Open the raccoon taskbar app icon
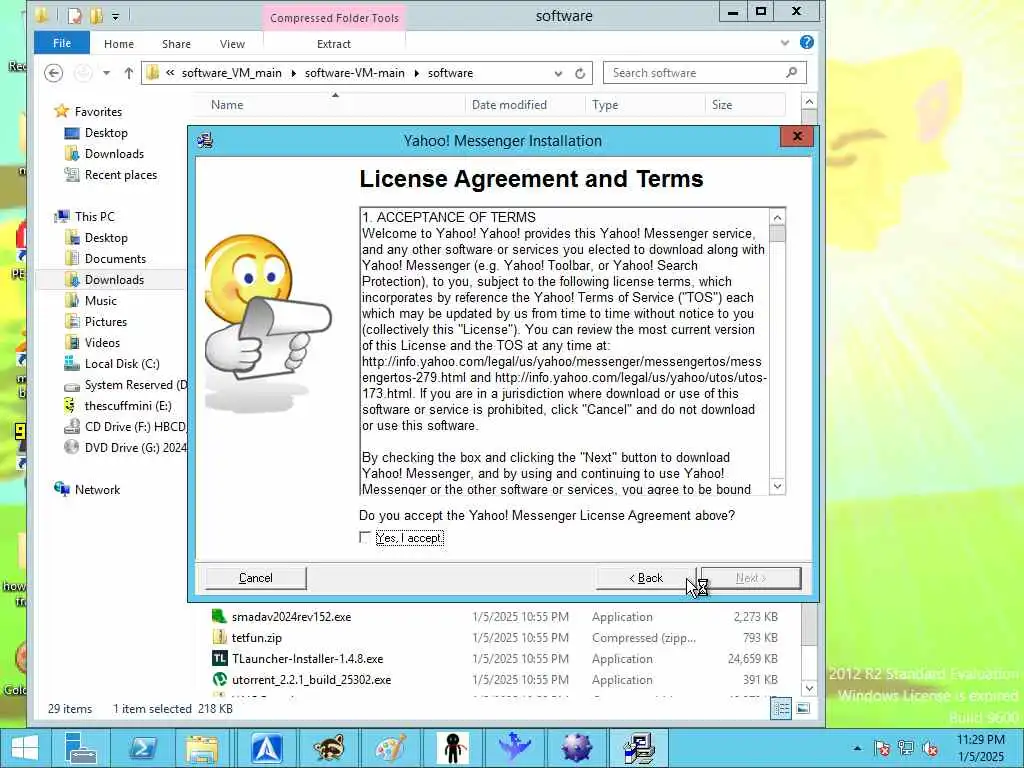1024x768 pixels. click(x=328, y=748)
